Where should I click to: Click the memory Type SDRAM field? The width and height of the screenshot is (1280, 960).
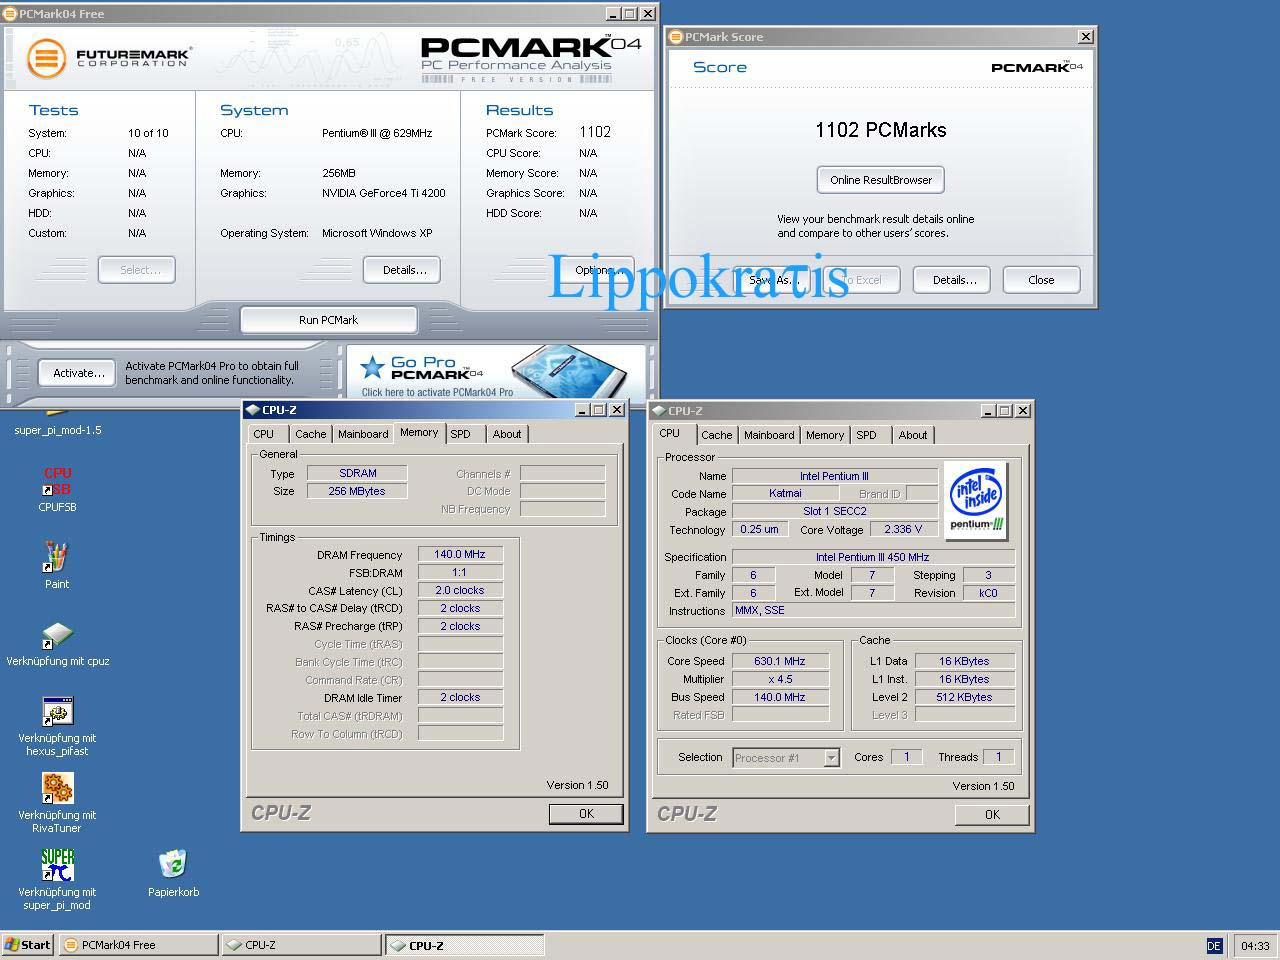(357, 474)
